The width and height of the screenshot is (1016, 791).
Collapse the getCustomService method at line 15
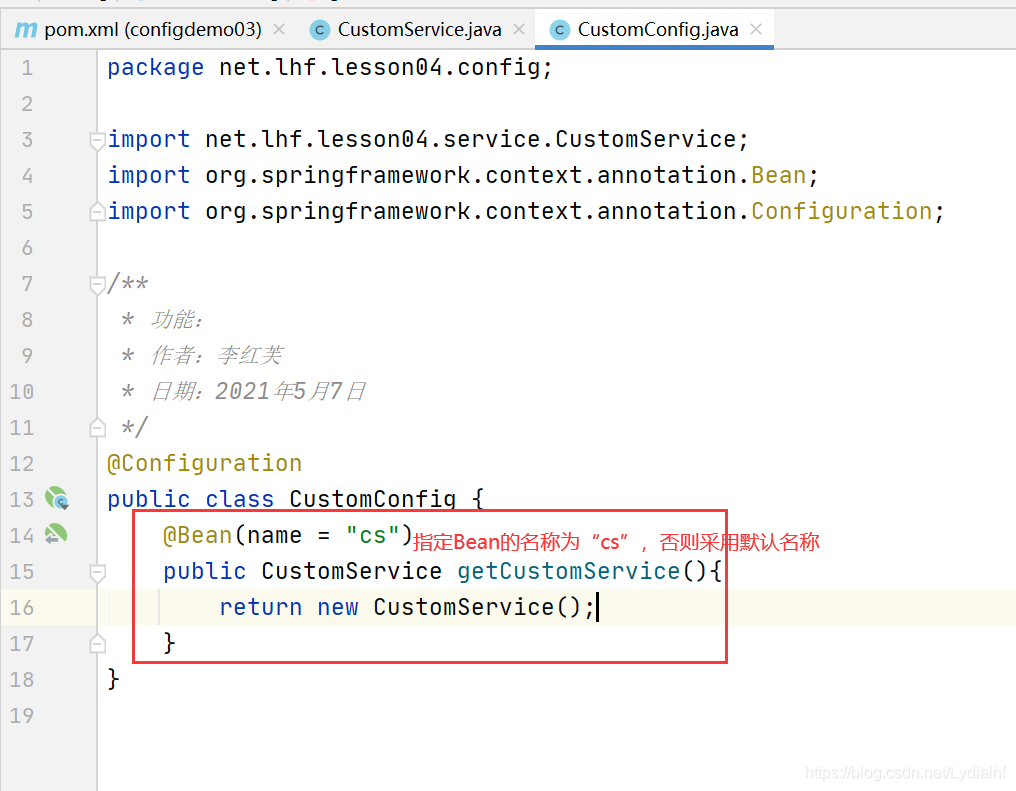coord(97,573)
